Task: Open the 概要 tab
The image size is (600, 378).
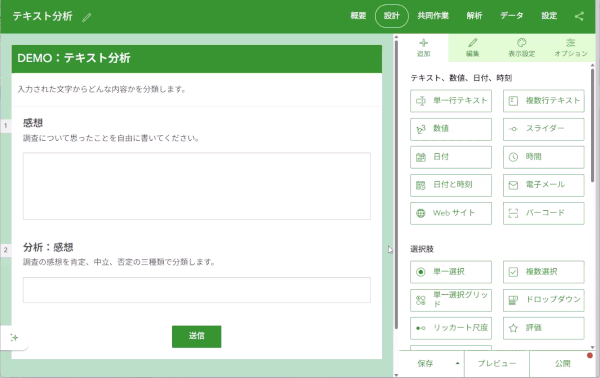Action: coord(358,16)
